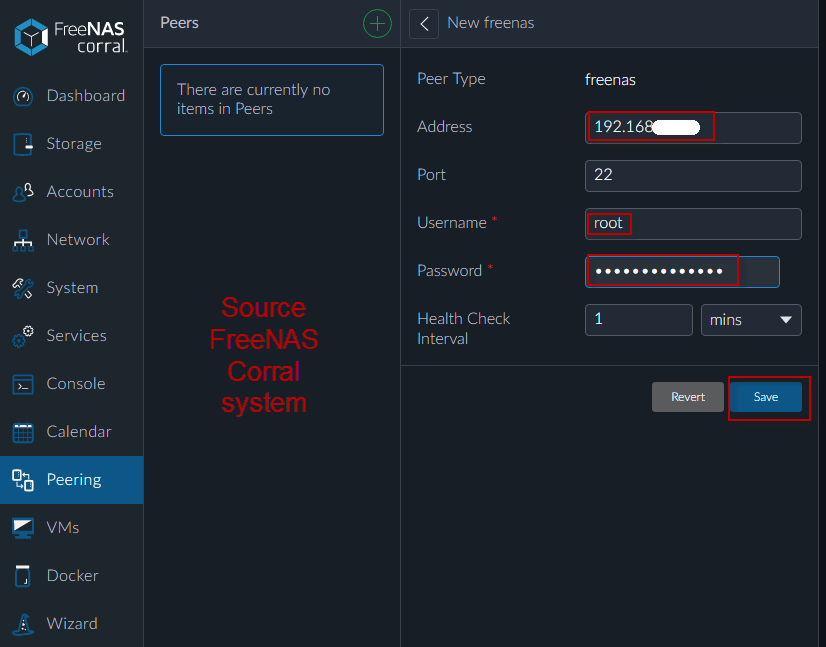The height and width of the screenshot is (647, 826).
Task: Open Accounts via the users icon
Action: point(24,192)
